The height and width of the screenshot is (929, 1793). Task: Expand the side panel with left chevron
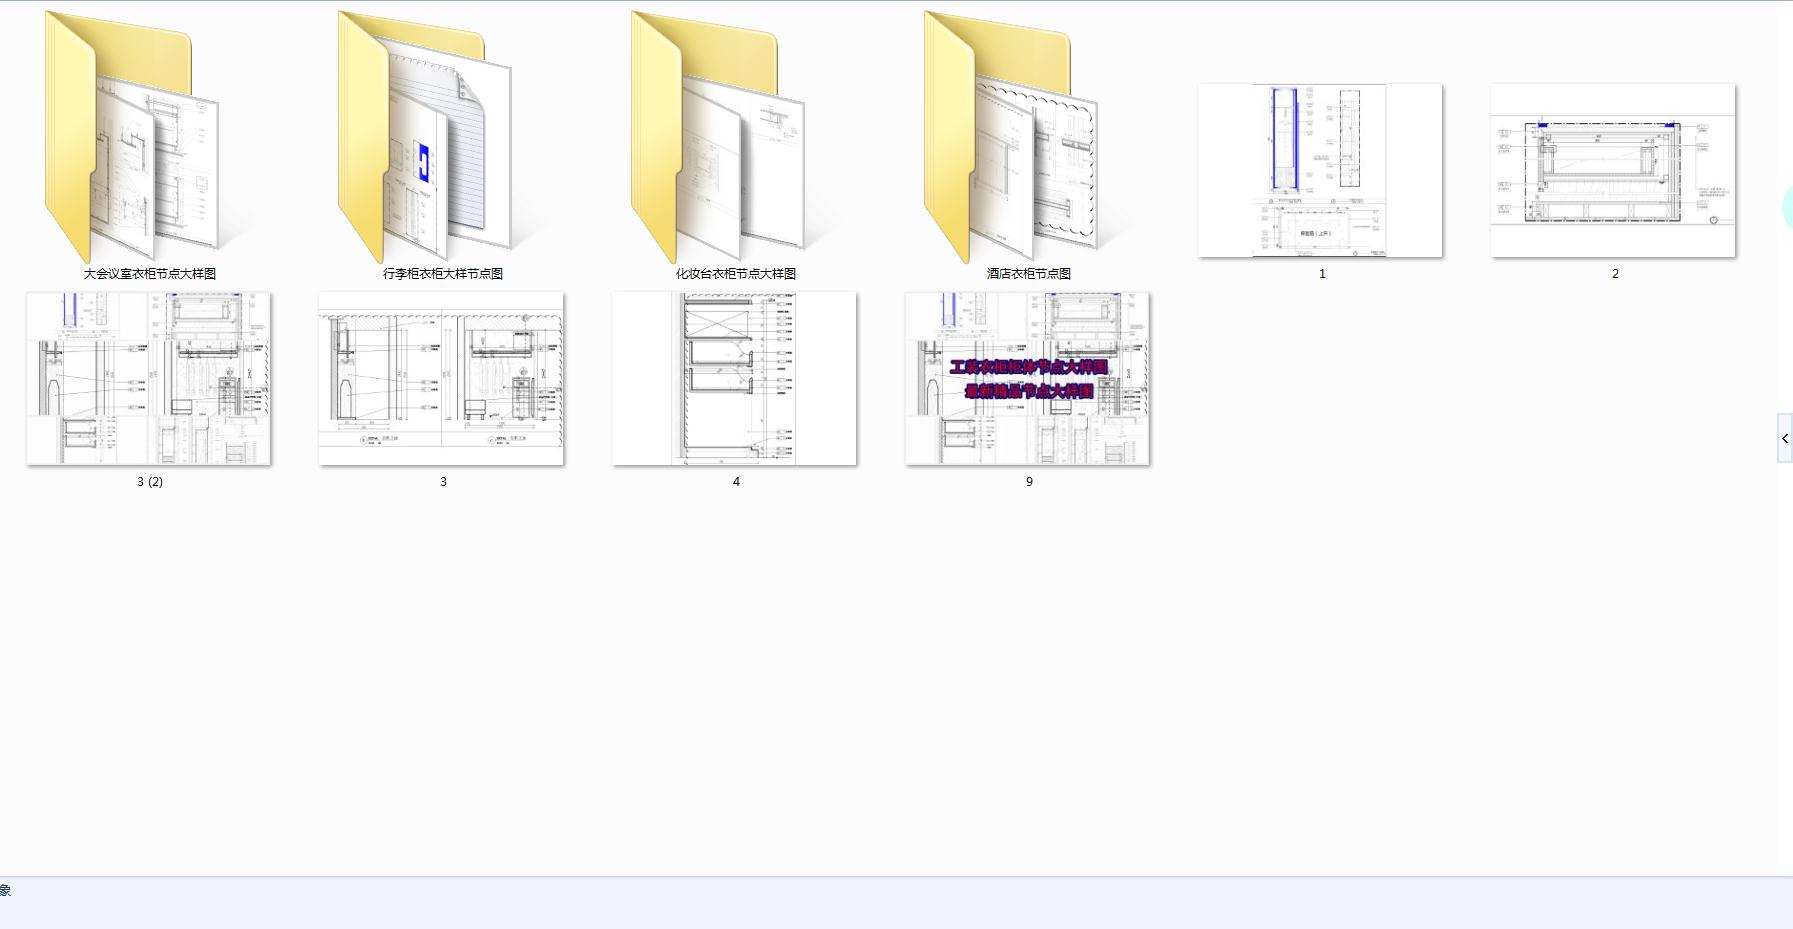pos(1785,438)
